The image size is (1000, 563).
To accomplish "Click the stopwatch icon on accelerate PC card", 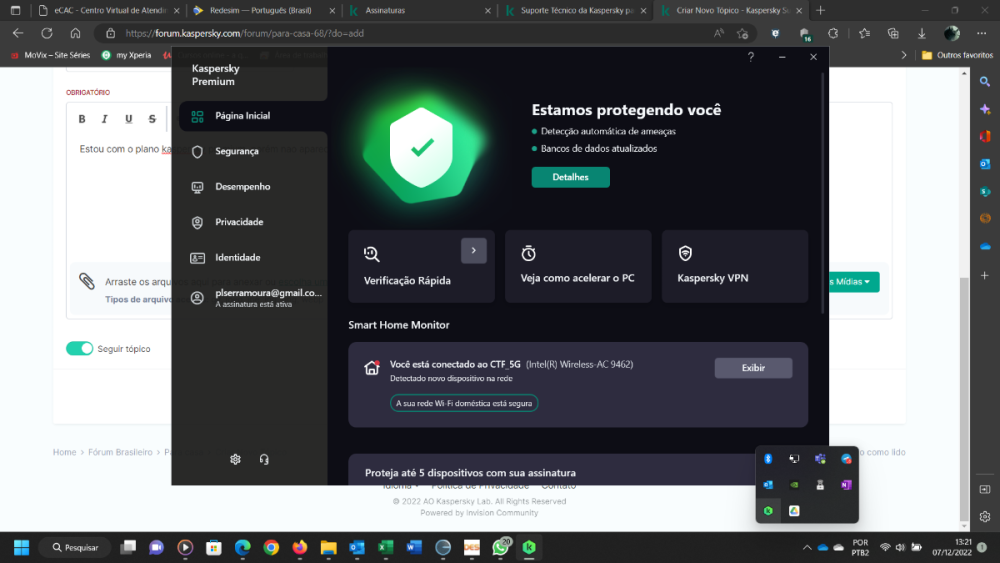I will point(528,253).
